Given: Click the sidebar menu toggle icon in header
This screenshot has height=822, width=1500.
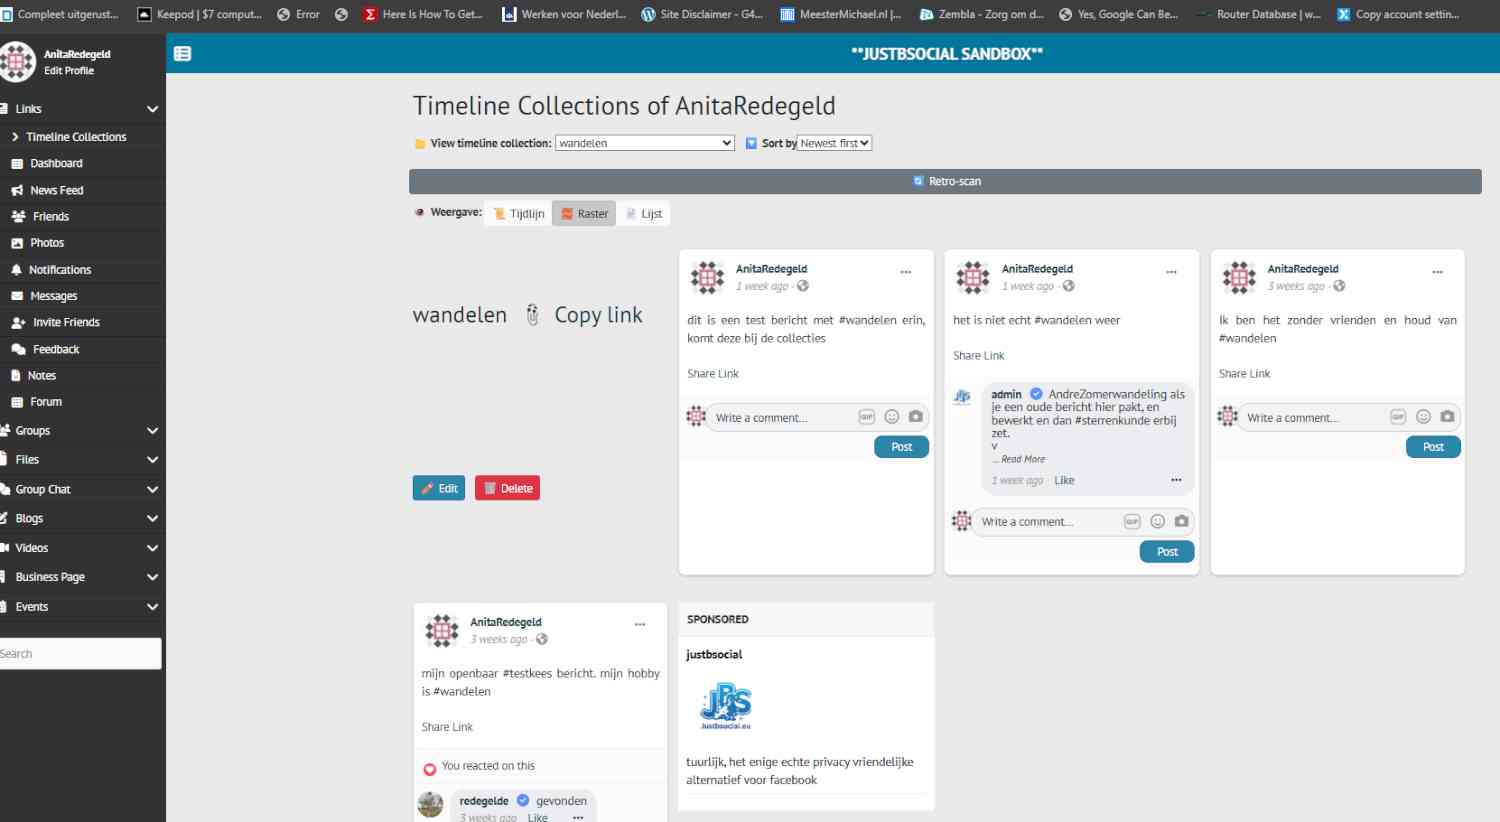Looking at the screenshot, I should point(182,54).
